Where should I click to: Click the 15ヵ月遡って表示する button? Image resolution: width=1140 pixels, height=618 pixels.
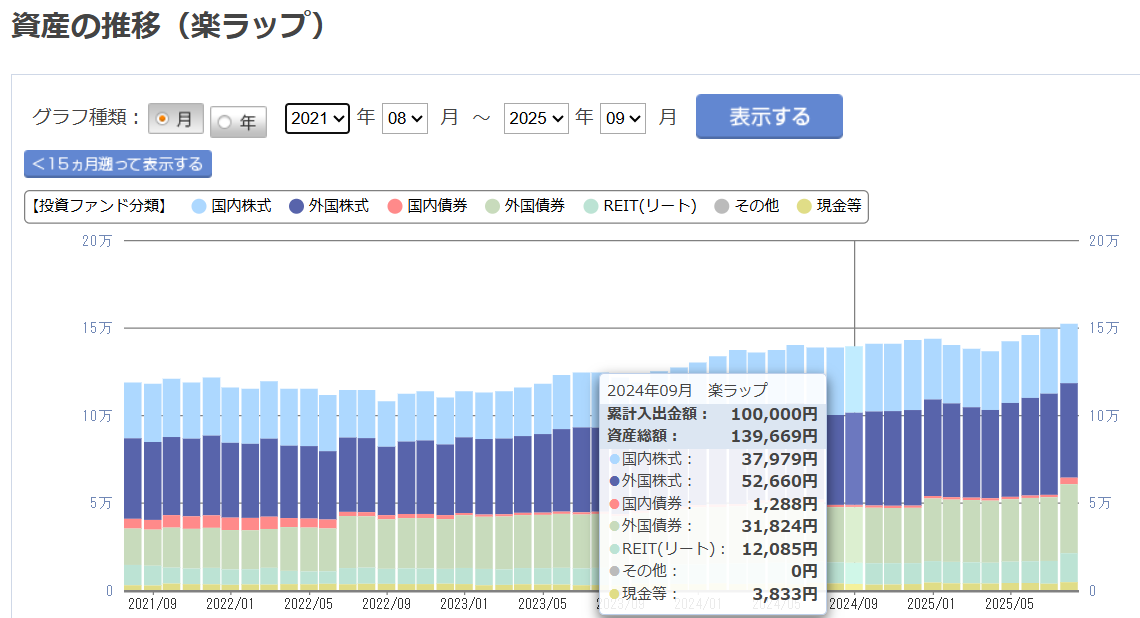(118, 163)
